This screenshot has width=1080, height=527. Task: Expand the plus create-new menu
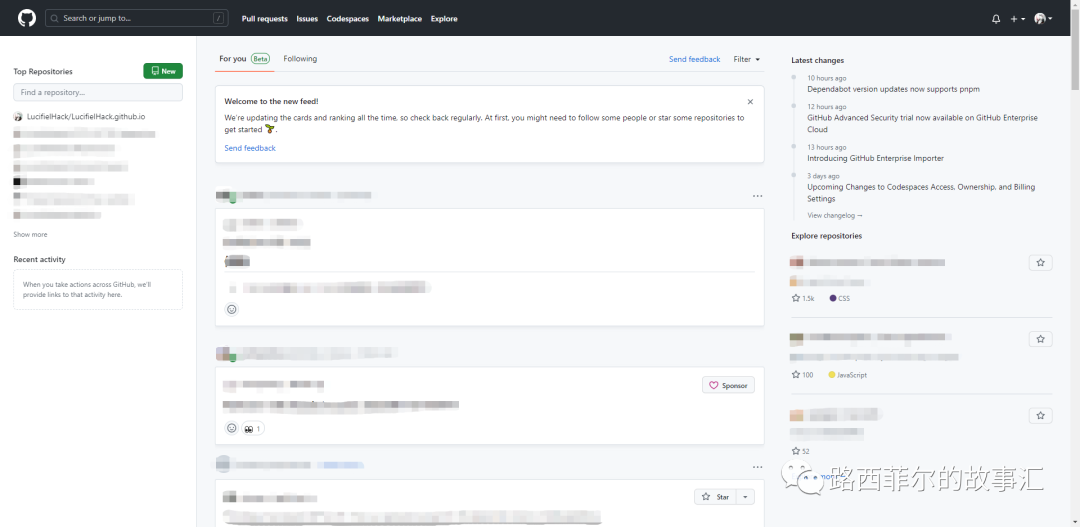[x=1017, y=19]
